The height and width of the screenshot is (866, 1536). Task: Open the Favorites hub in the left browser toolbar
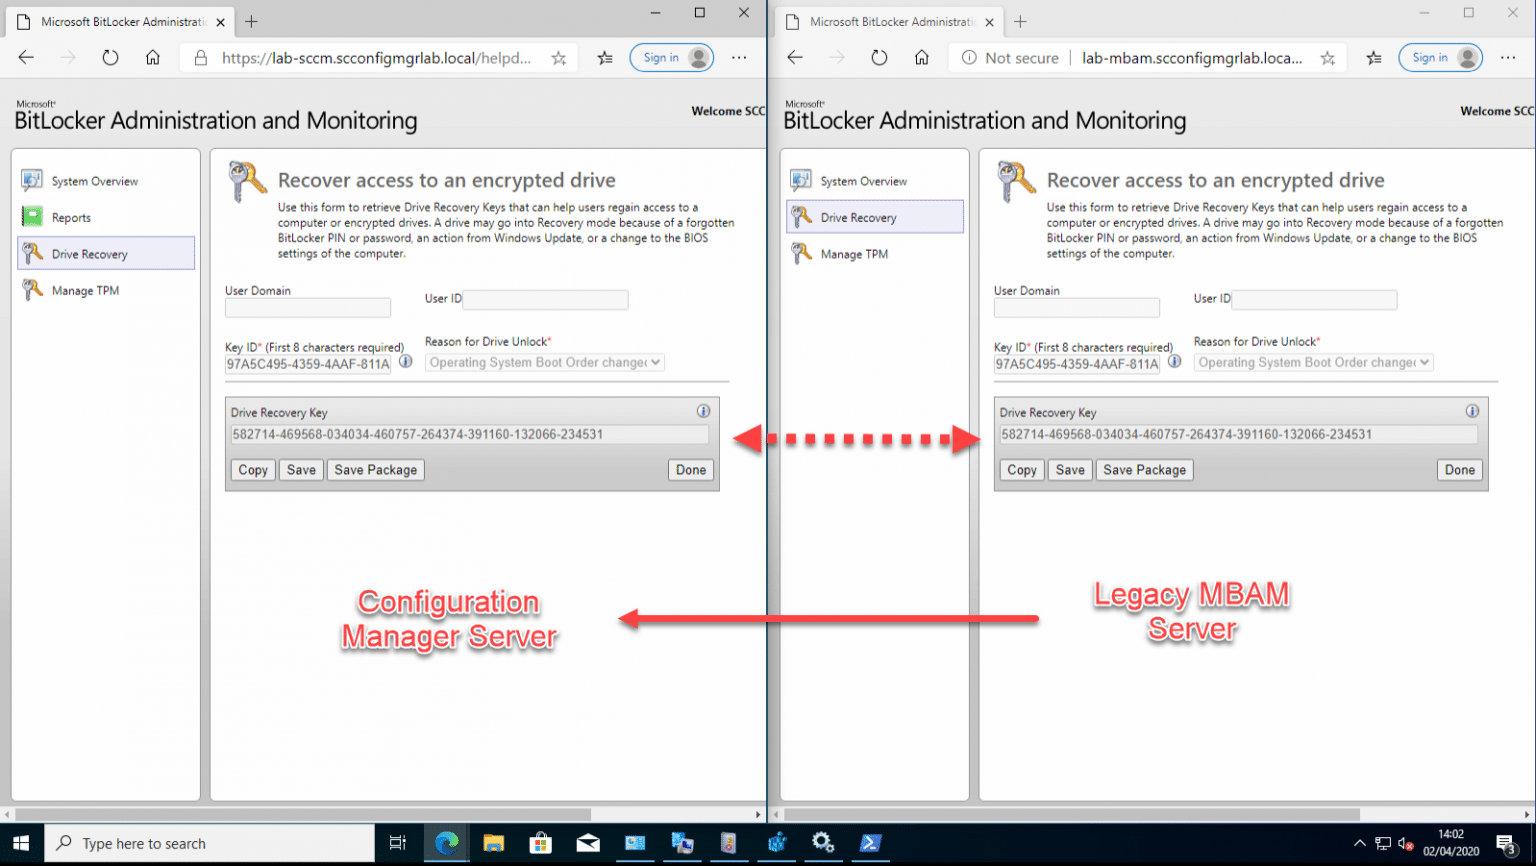604,57
